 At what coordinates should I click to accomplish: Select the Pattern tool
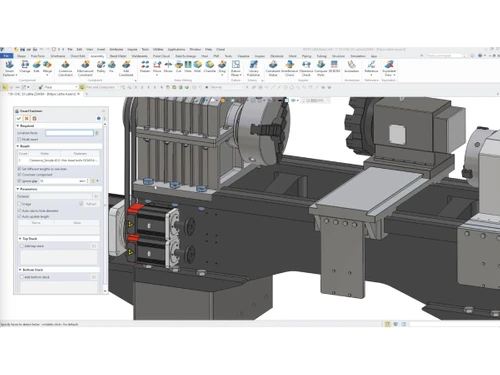point(145,67)
